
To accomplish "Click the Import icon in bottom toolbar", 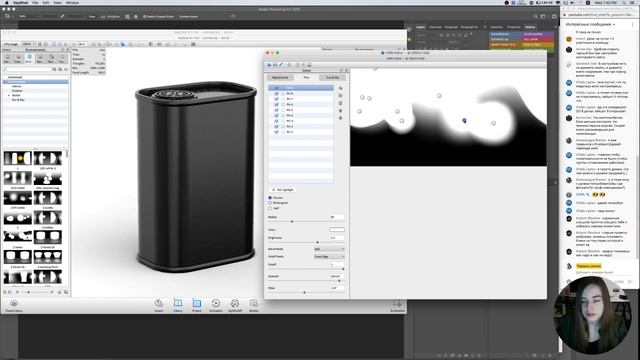I will (159, 305).
